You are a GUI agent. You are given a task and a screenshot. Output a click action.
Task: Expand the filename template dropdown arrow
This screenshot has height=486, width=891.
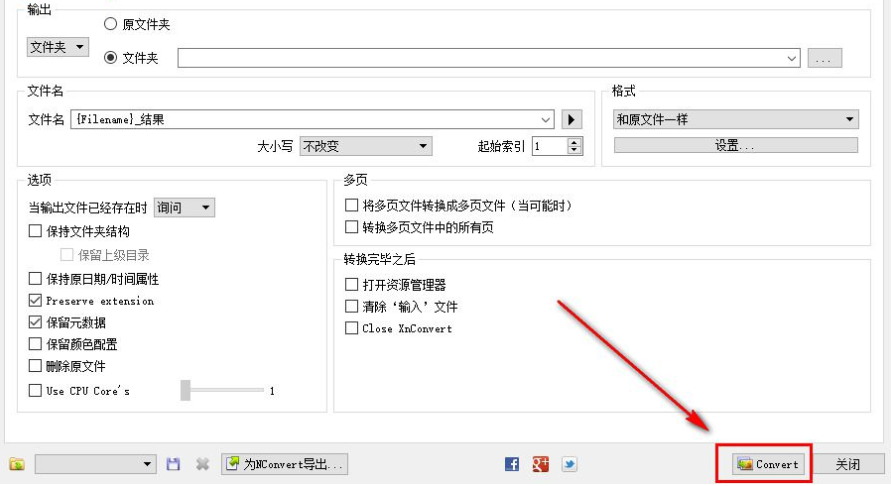[x=546, y=119]
